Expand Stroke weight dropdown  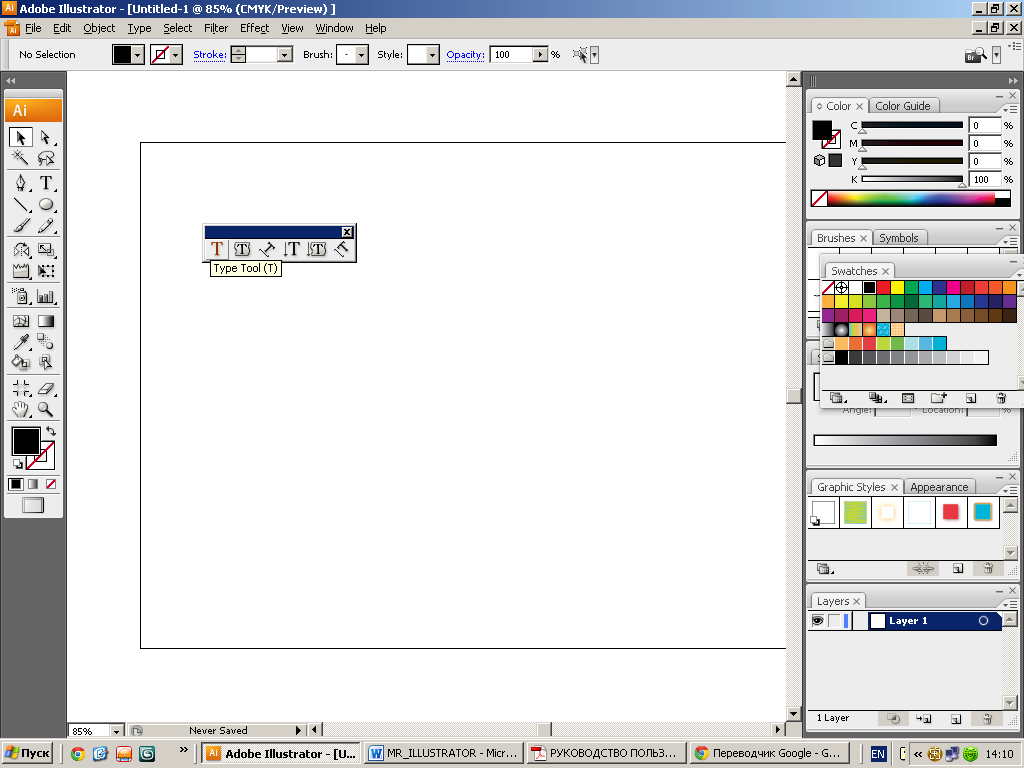click(x=284, y=55)
